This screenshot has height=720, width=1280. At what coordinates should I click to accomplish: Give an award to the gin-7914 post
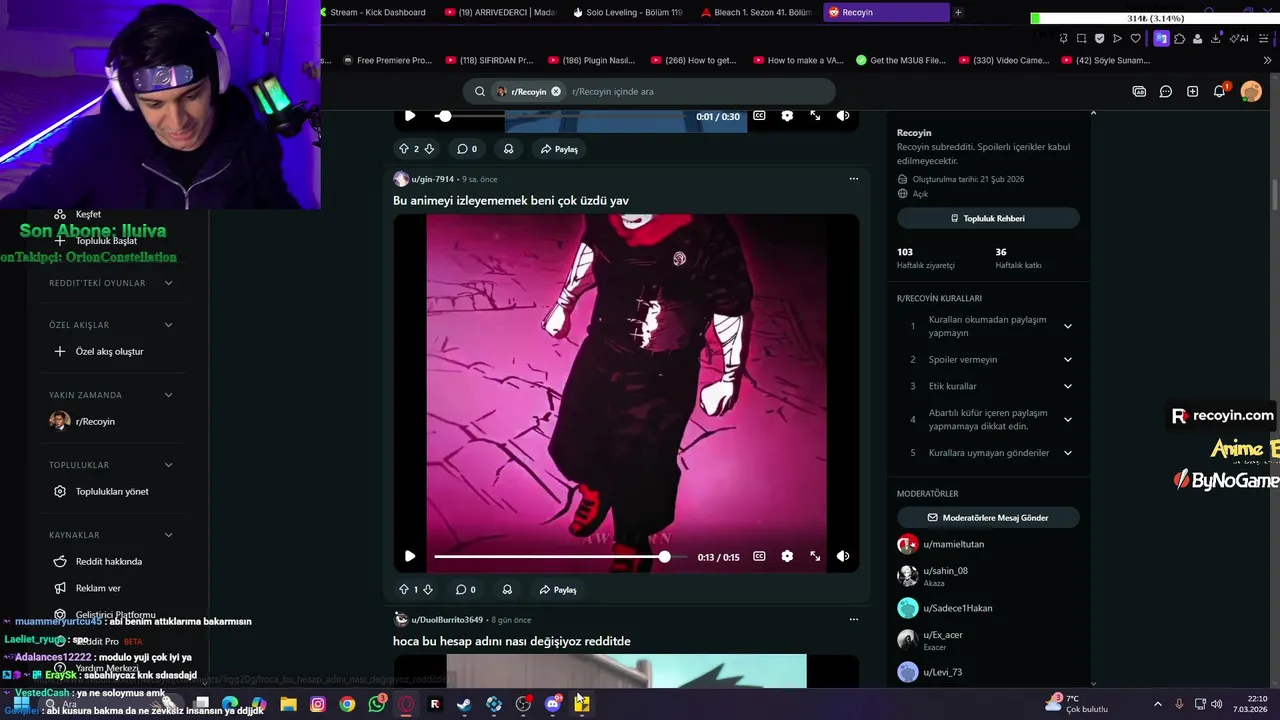coord(507,590)
